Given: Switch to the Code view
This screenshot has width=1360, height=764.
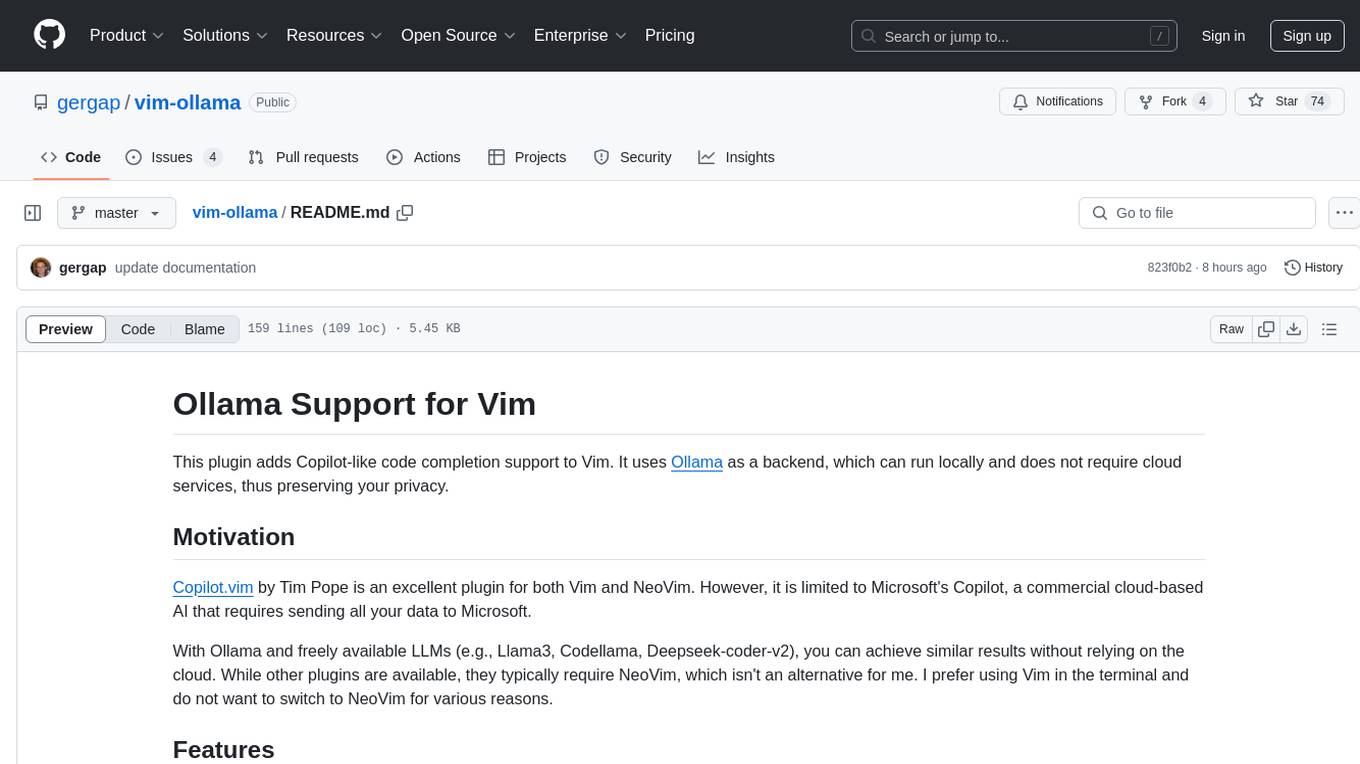Looking at the screenshot, I should click(x=138, y=329).
